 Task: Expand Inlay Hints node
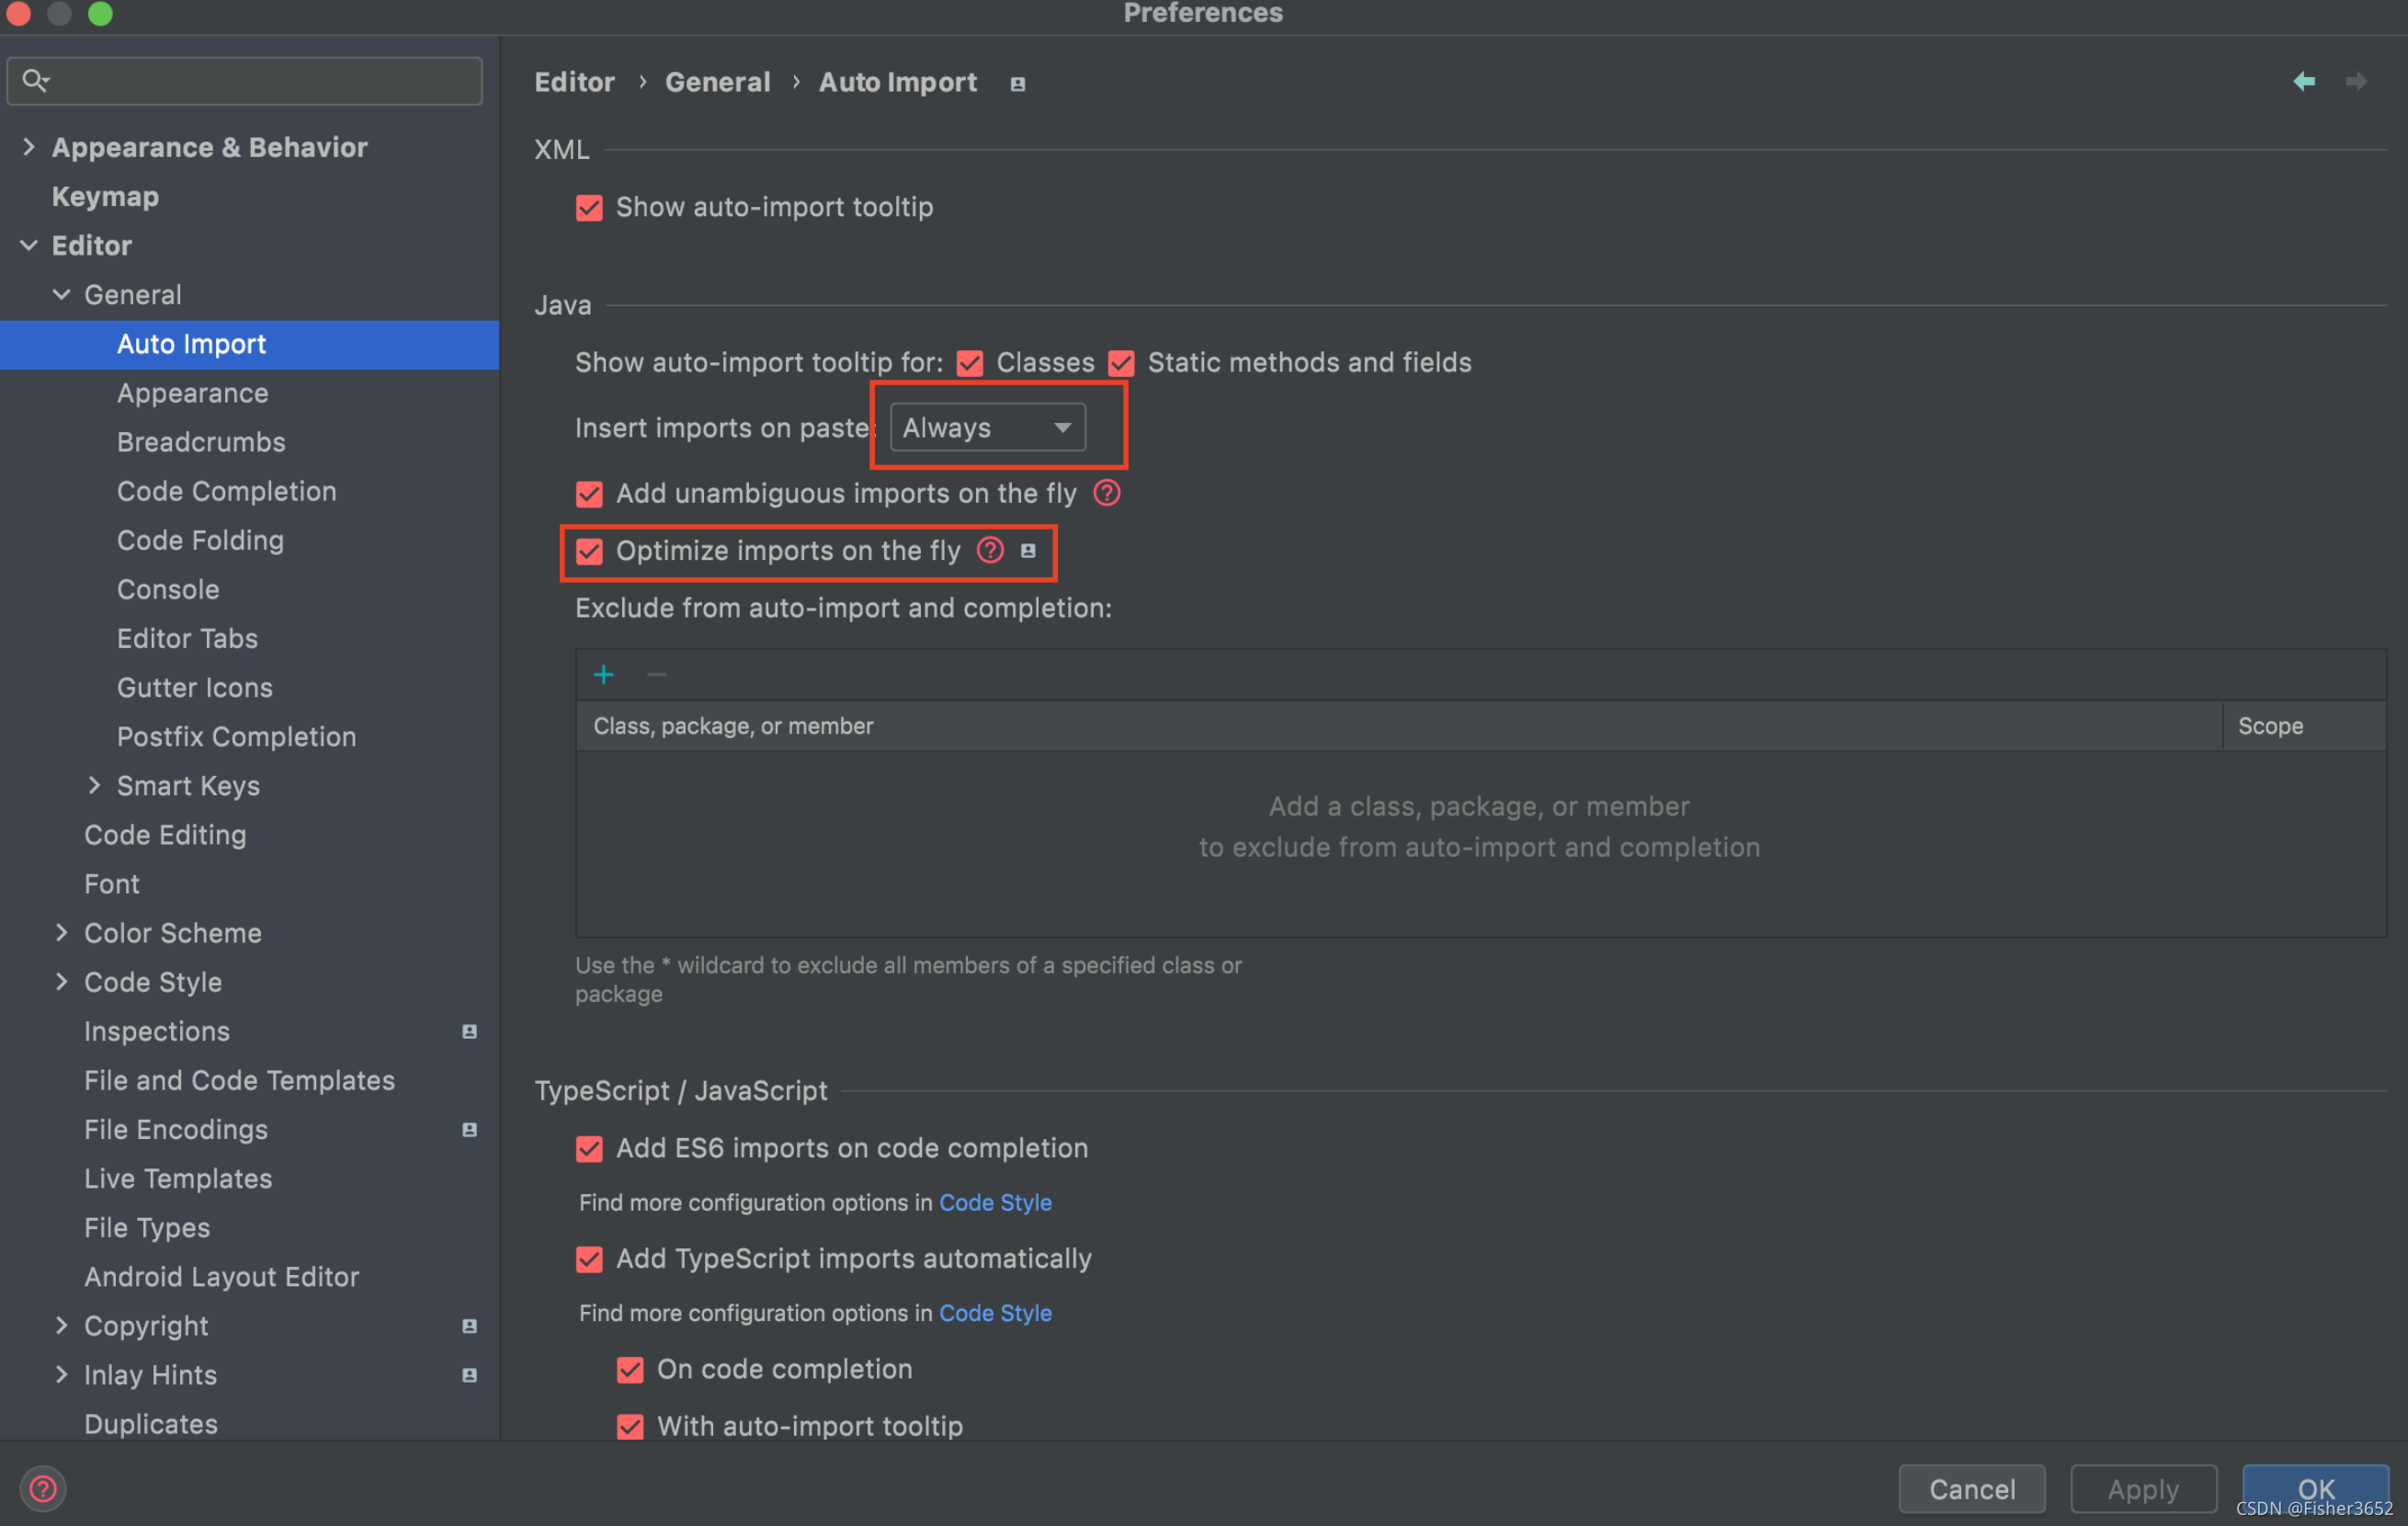click(61, 1374)
